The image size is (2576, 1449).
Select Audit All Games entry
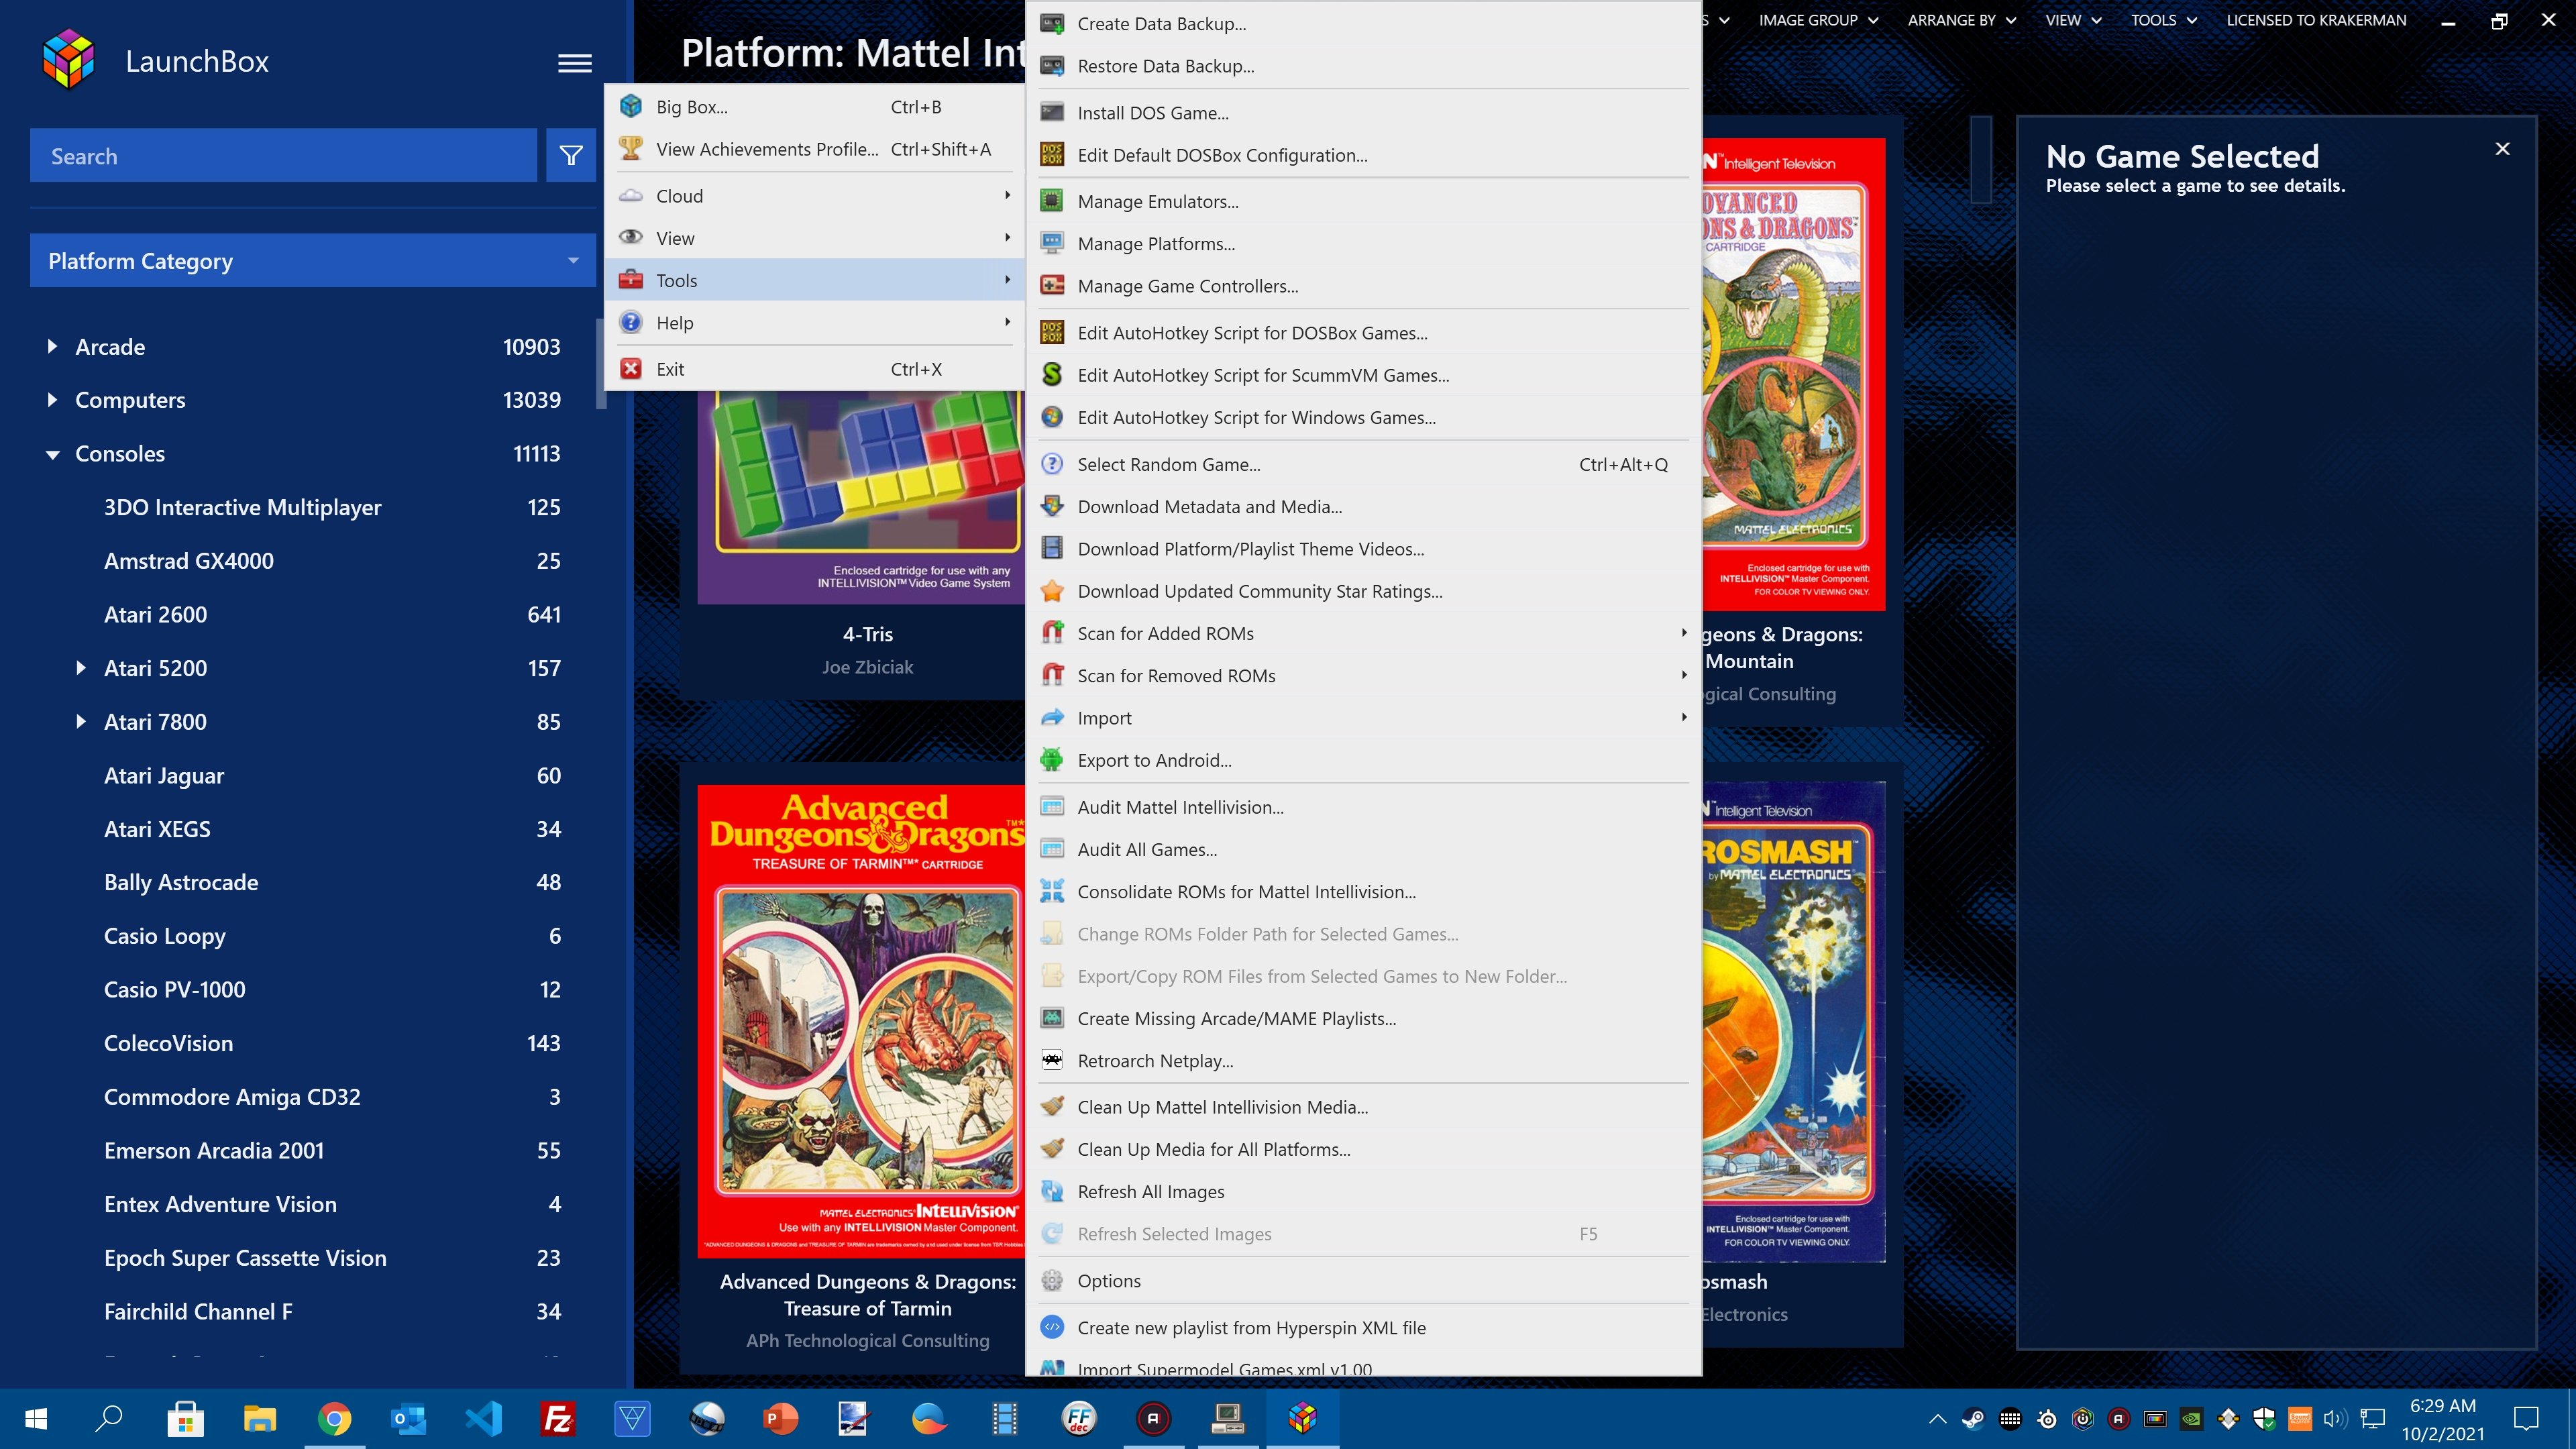(x=1147, y=849)
